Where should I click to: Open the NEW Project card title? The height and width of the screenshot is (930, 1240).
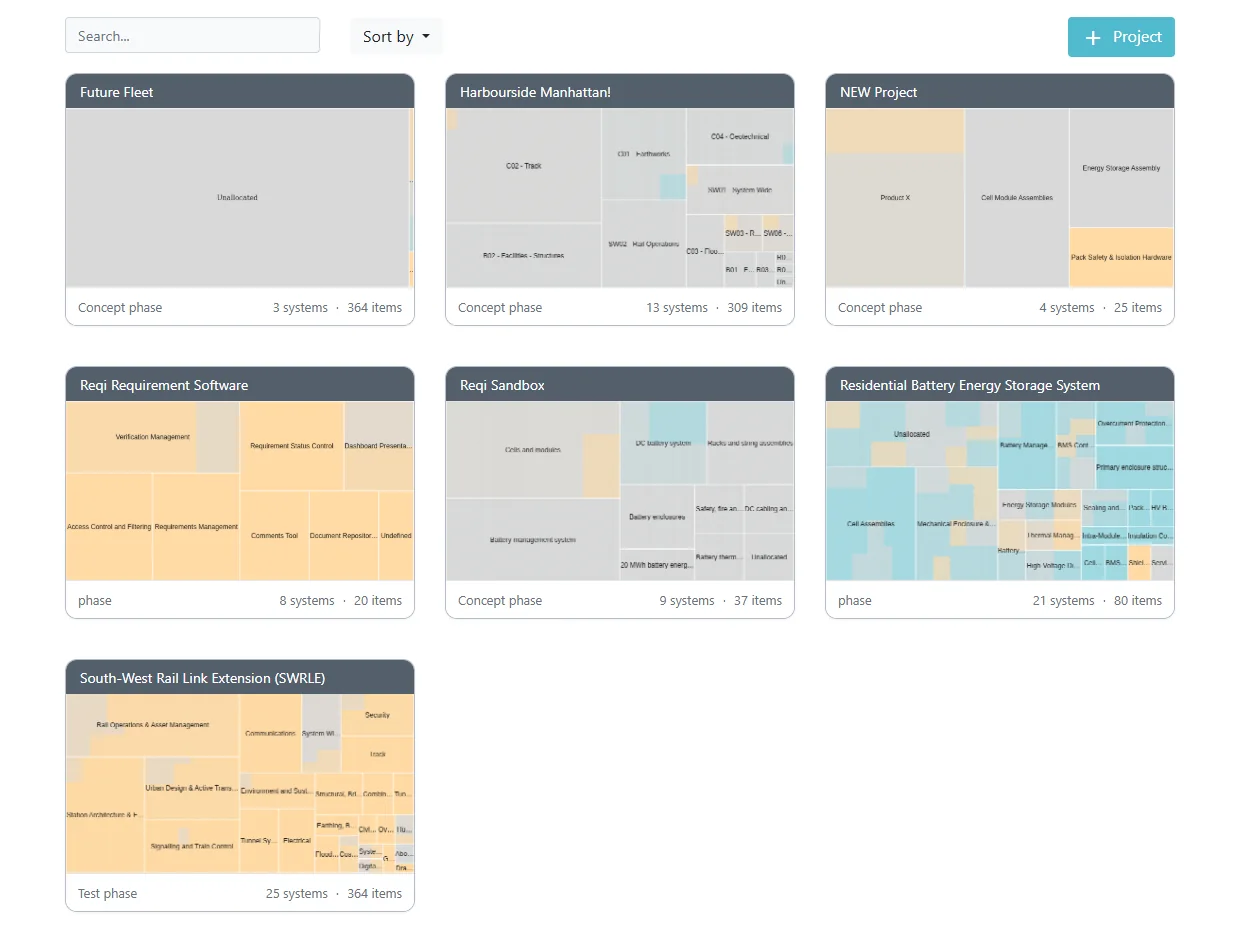(x=879, y=92)
